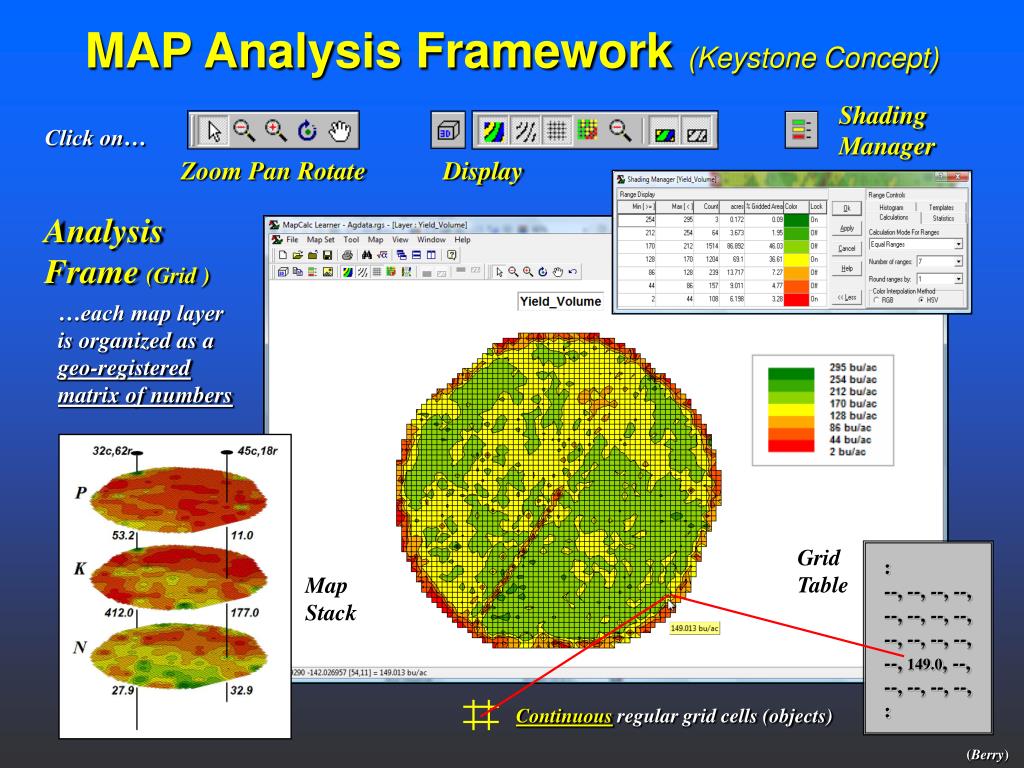The height and width of the screenshot is (768, 1024).
Task: Choose the rotate tool in enlarged Zoom Pan Rotate strip
Action: (x=307, y=131)
